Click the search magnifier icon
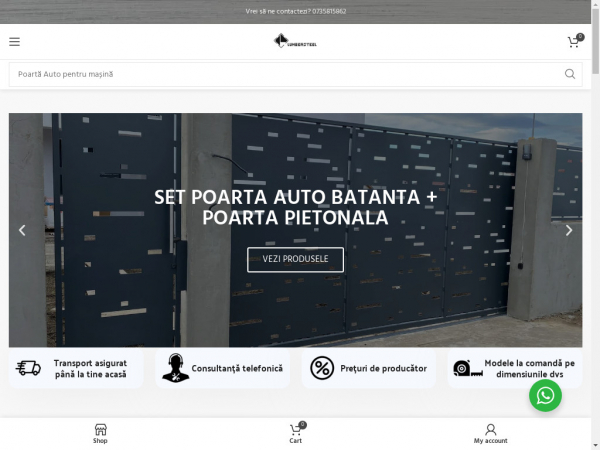This screenshot has width=600, height=450. click(570, 74)
